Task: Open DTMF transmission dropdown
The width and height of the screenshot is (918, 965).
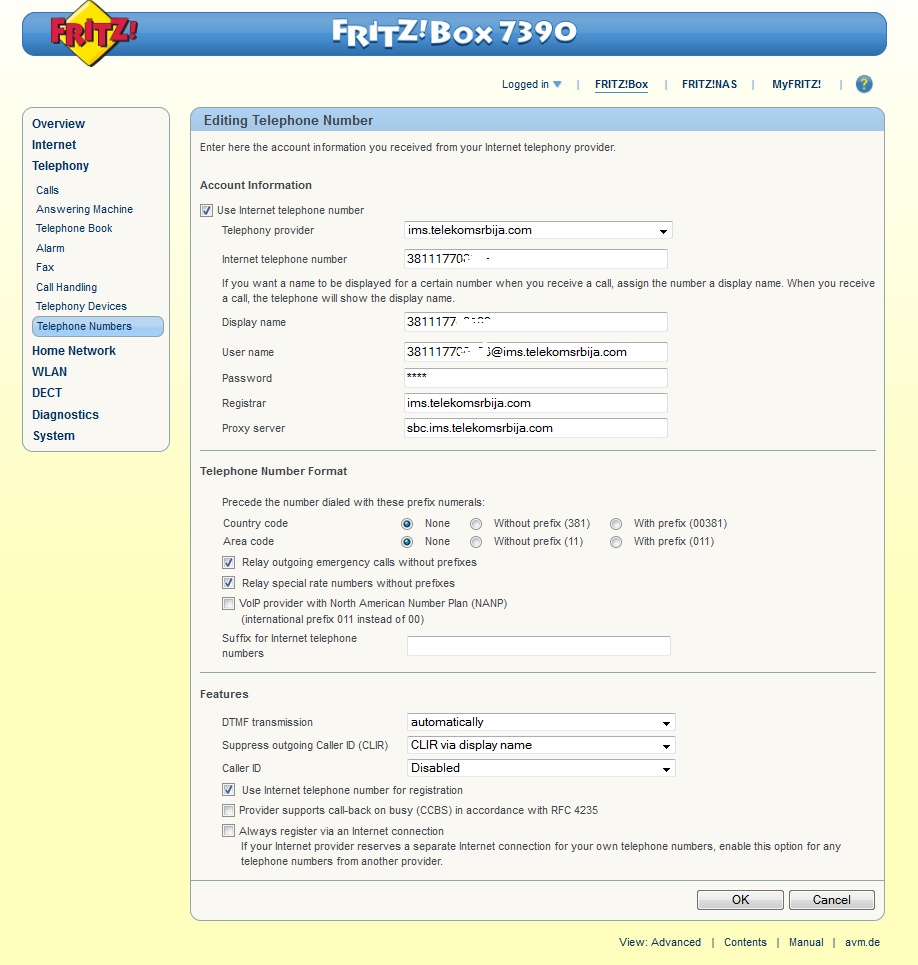Action: 541,722
